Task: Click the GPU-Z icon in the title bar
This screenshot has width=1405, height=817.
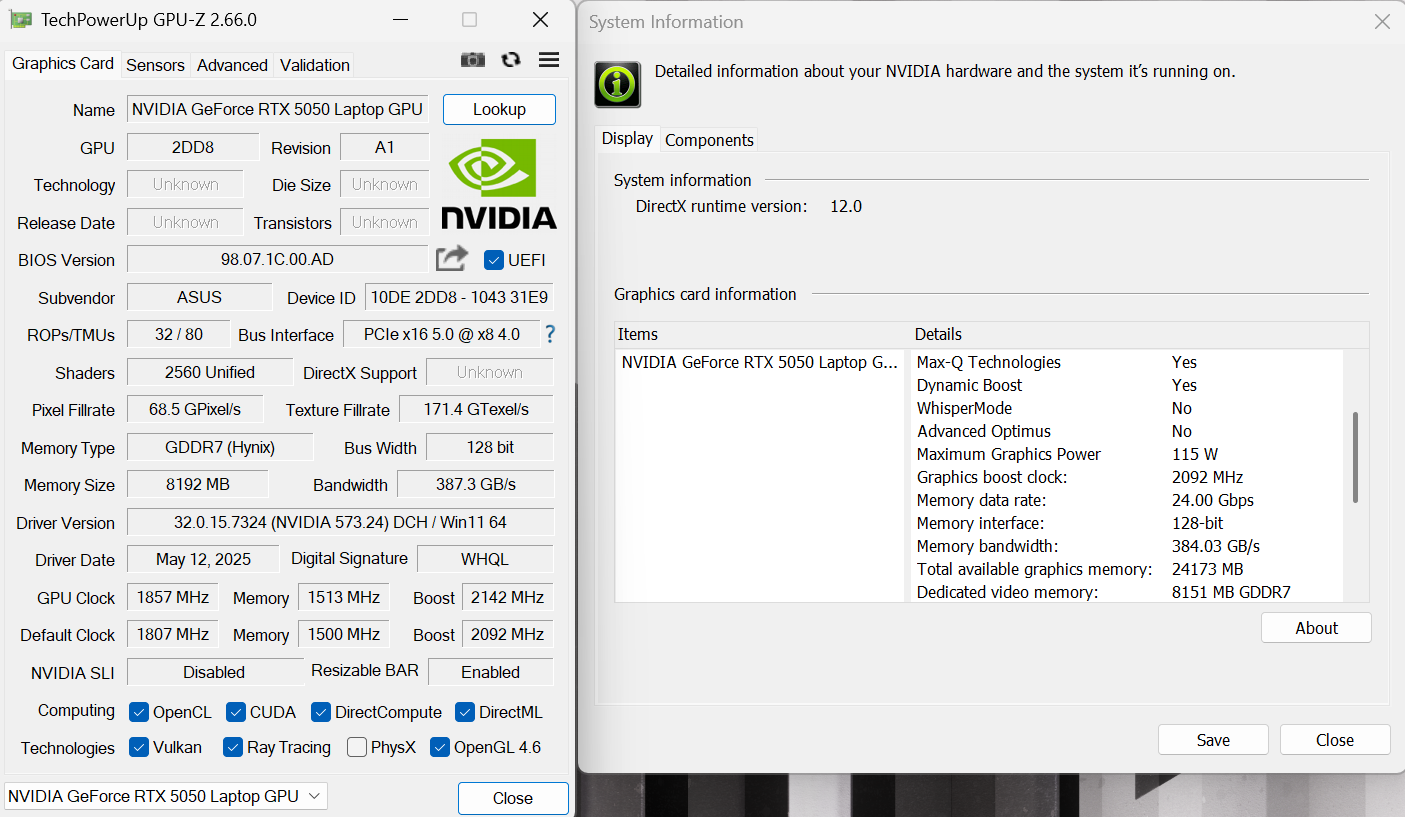Action: coord(22,18)
